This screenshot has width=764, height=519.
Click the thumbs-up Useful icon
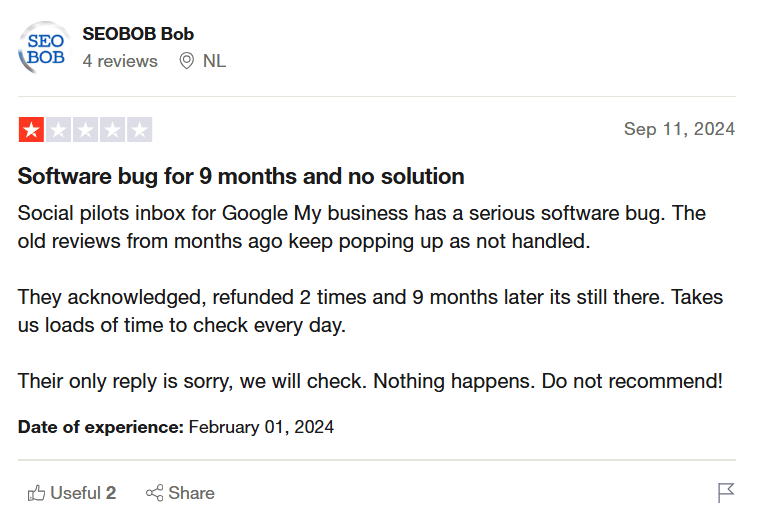(37, 493)
